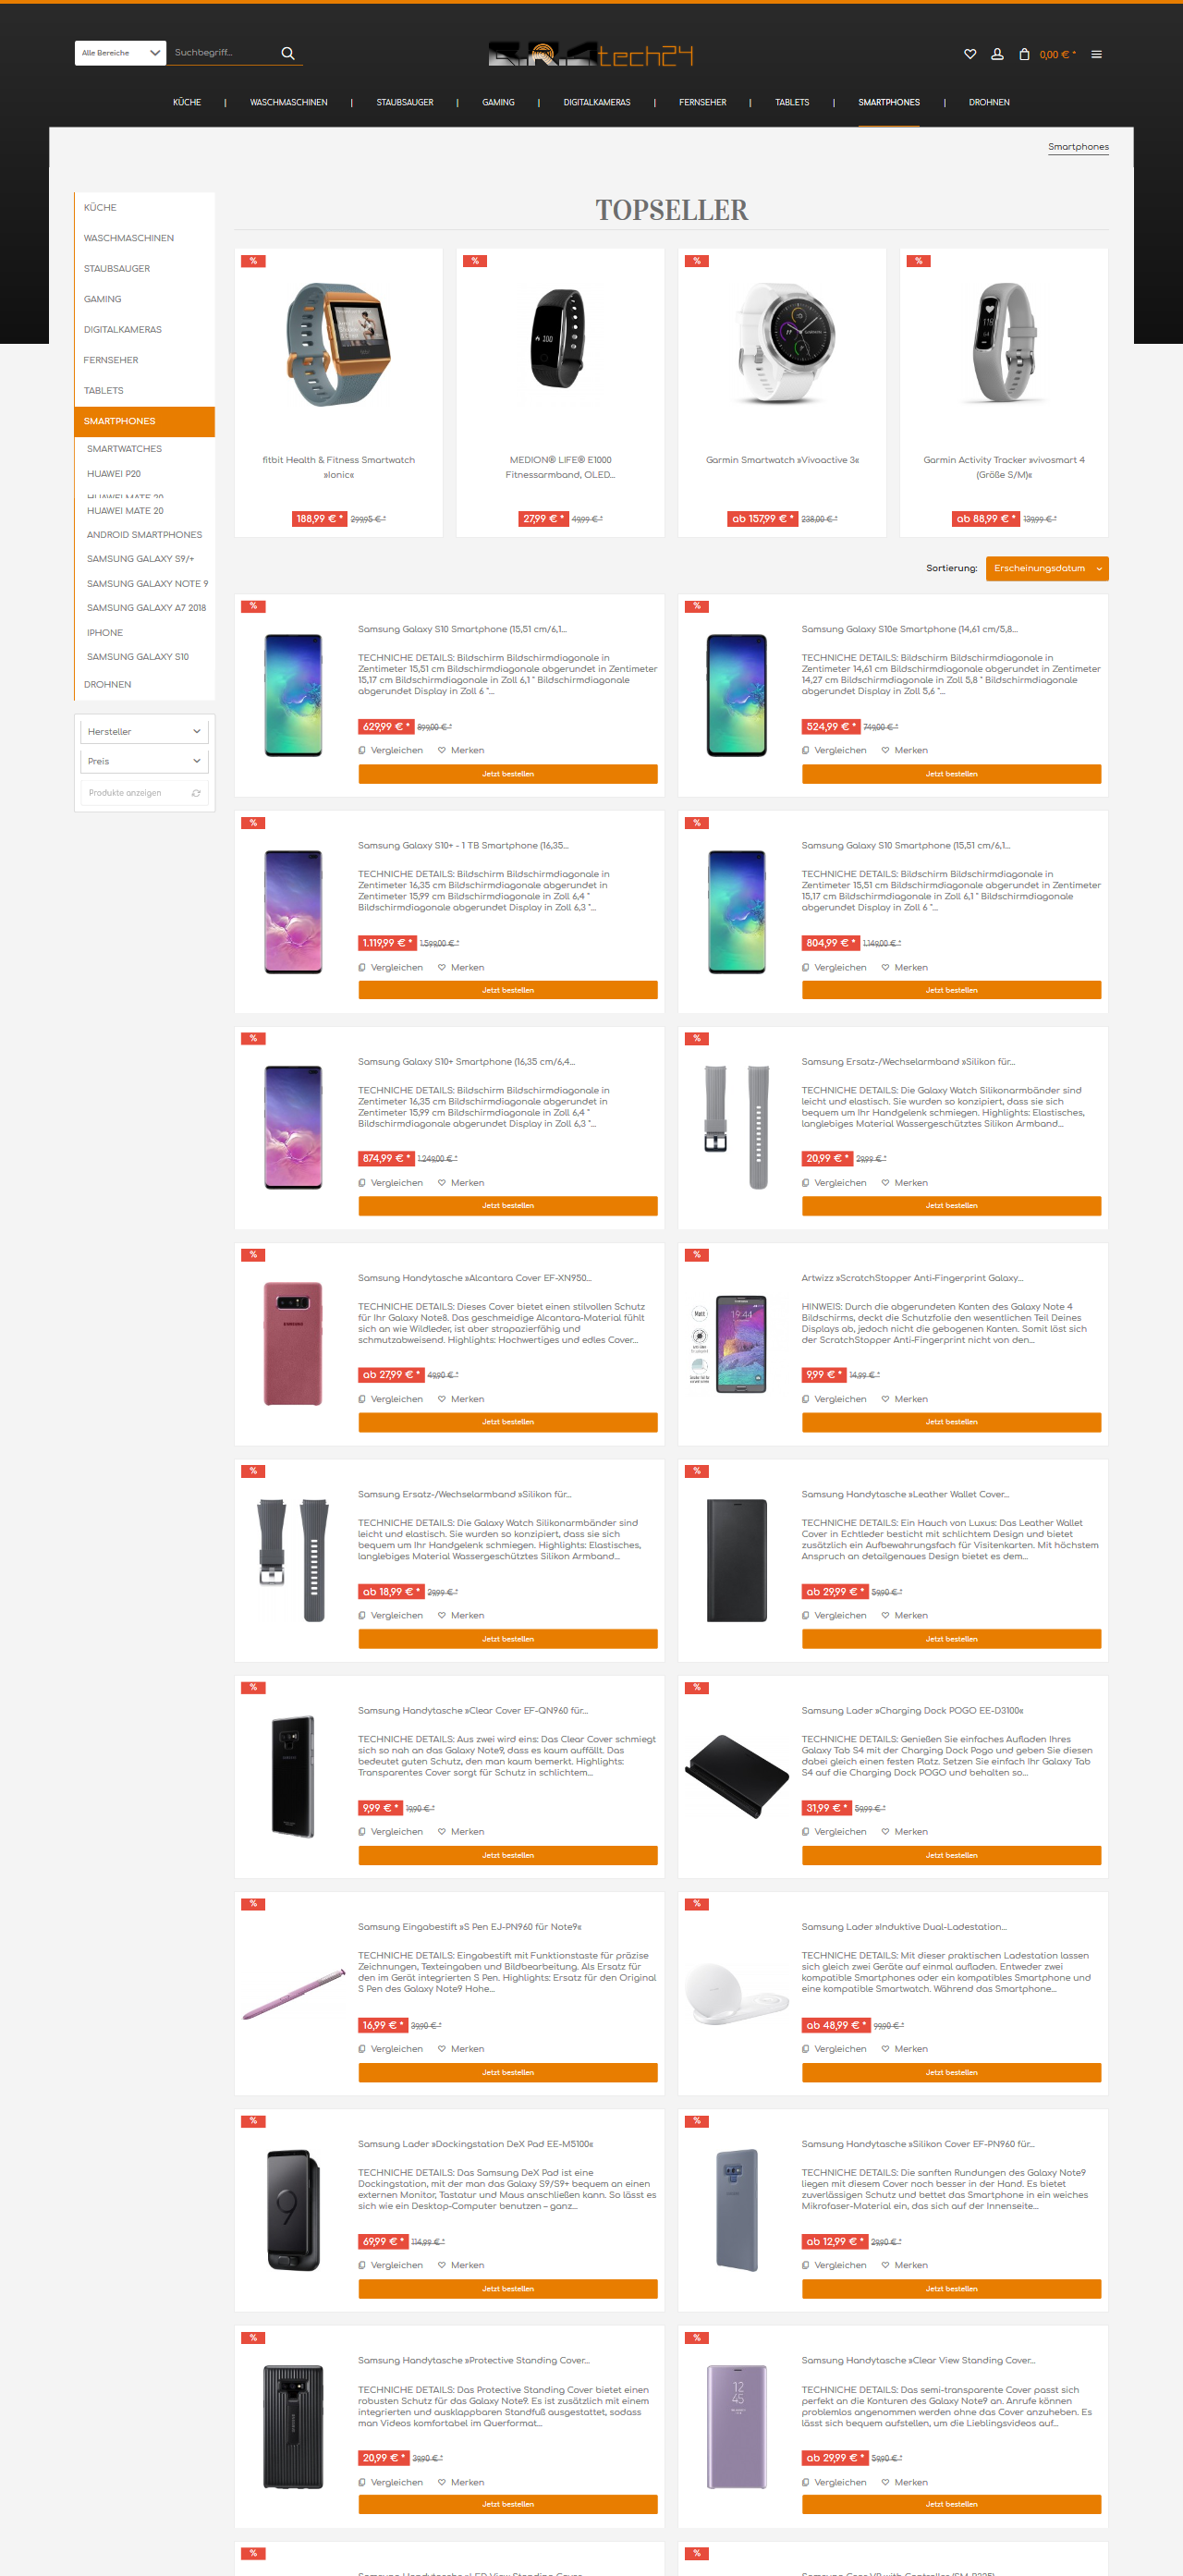Click the Smartphones breadcrumb link
Screen dimensions: 1183x2576
pos(1078,147)
